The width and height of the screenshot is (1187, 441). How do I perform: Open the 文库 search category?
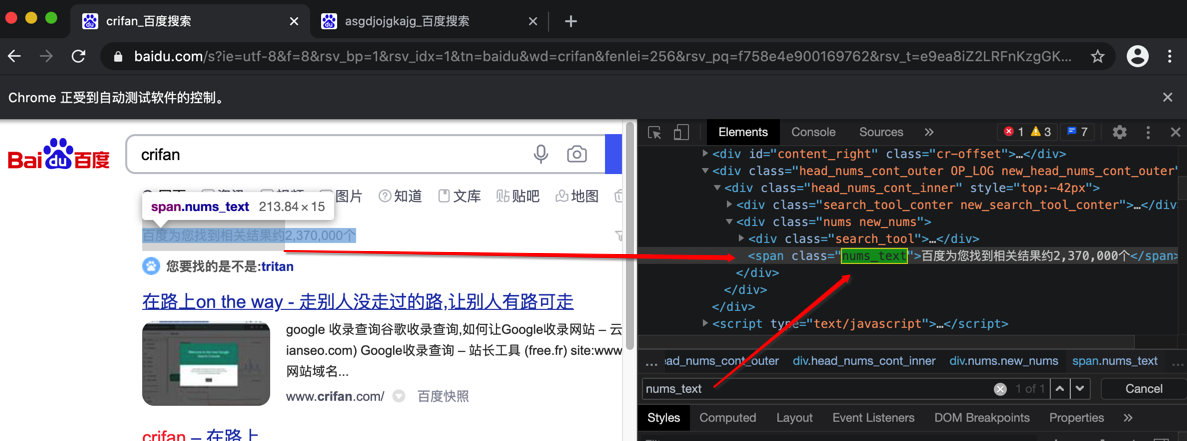(460, 197)
